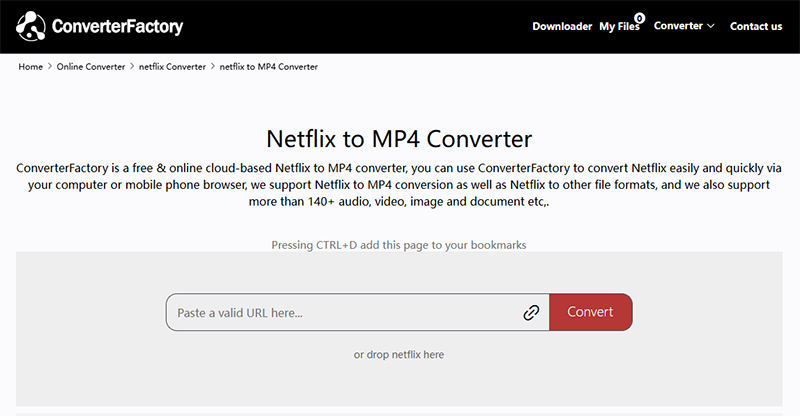The width and height of the screenshot is (800, 416).
Task: Open the Downloader menu item
Action: 562,27
